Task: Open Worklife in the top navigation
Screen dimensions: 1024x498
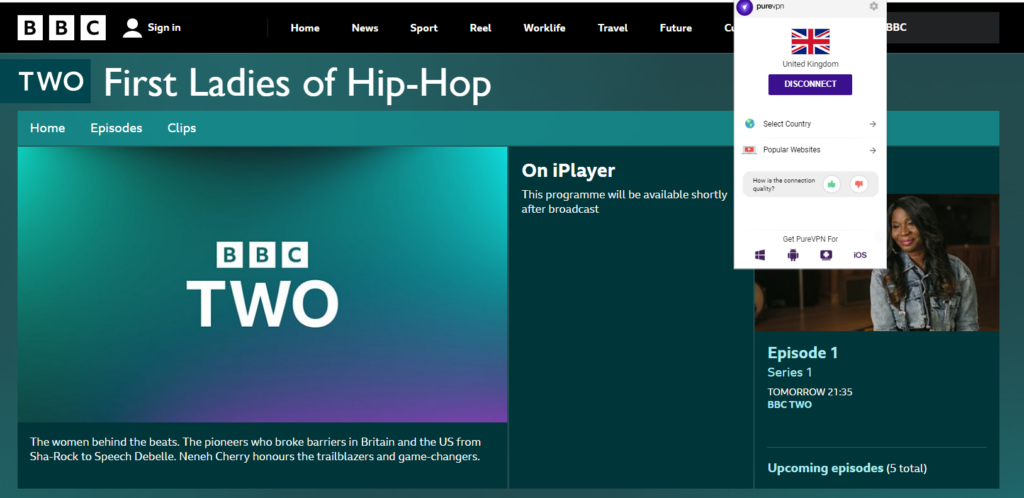Action: [x=544, y=28]
